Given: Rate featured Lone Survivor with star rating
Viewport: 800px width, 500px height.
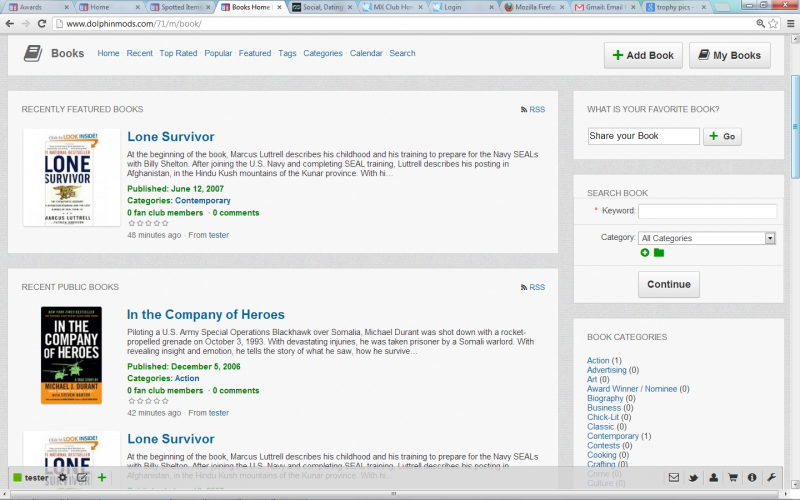Looking at the screenshot, I should [x=148, y=223].
